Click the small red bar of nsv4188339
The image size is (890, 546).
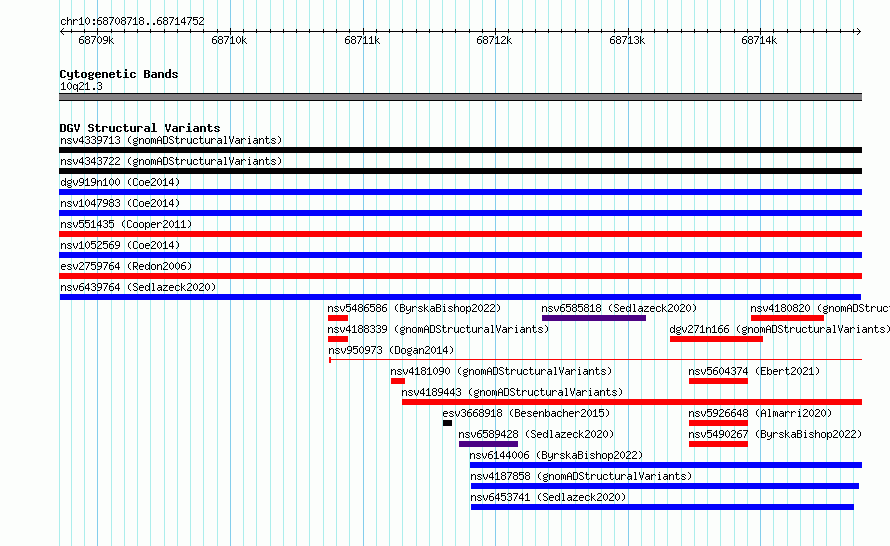338,339
